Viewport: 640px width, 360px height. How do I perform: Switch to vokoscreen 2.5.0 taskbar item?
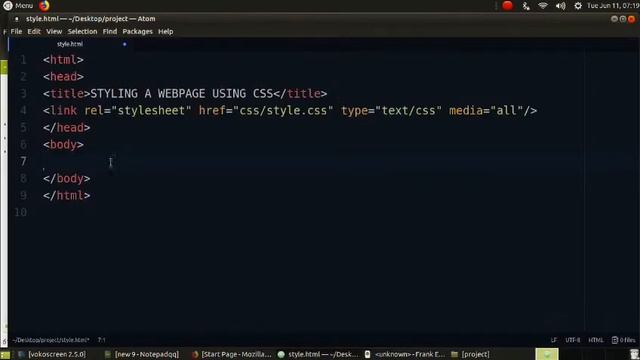pyautogui.click(x=52, y=354)
